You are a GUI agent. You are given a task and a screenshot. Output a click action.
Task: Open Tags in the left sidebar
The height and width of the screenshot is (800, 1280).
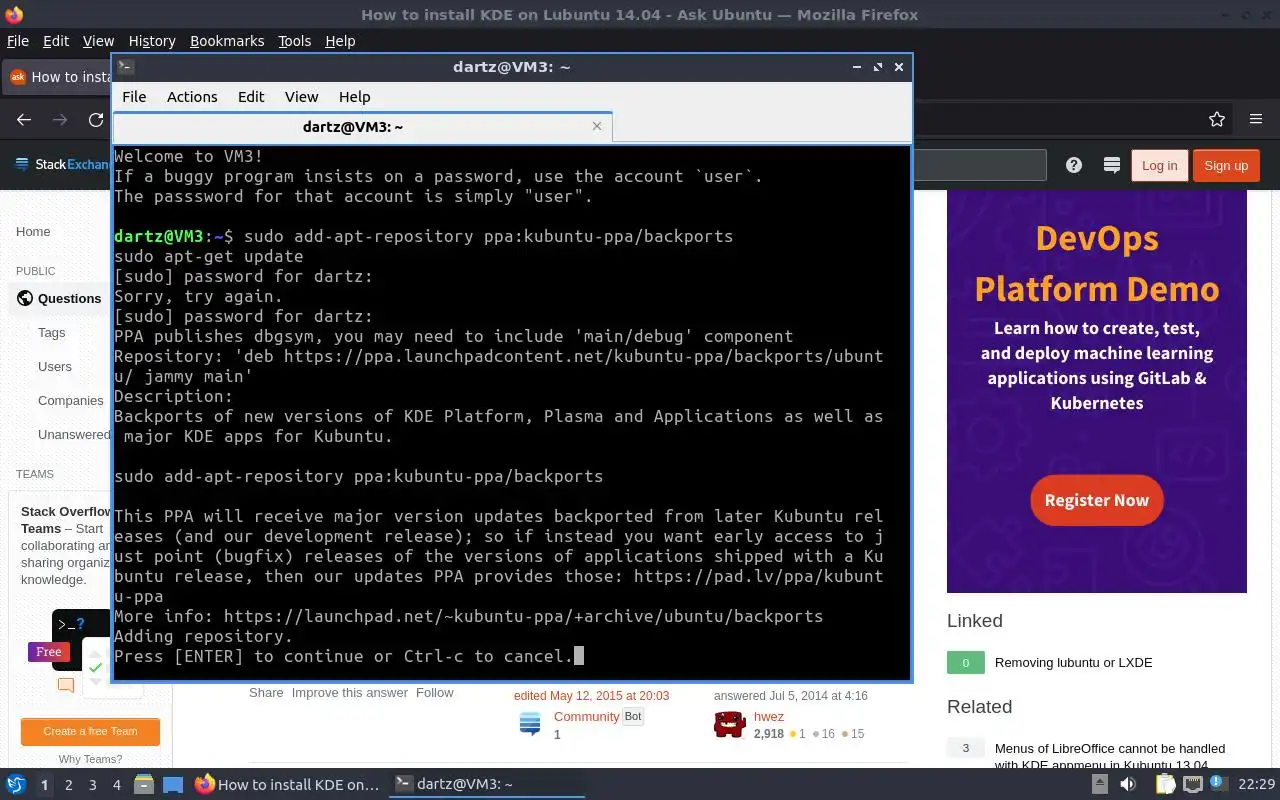click(51, 332)
